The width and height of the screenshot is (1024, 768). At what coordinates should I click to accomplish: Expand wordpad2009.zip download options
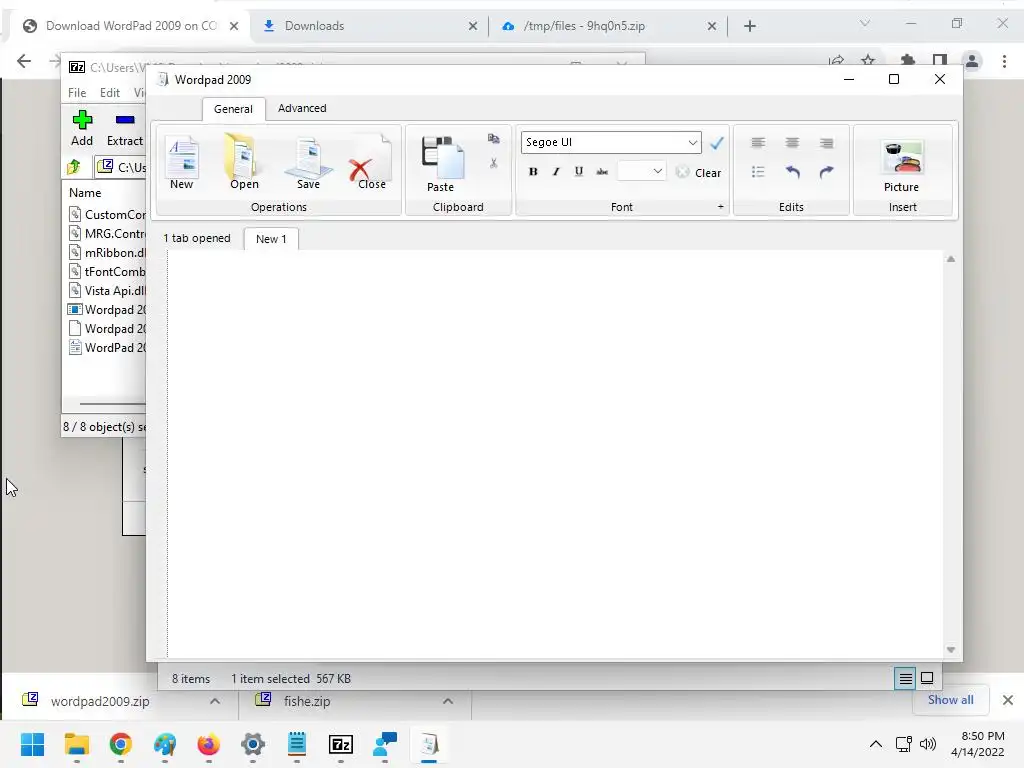215,701
